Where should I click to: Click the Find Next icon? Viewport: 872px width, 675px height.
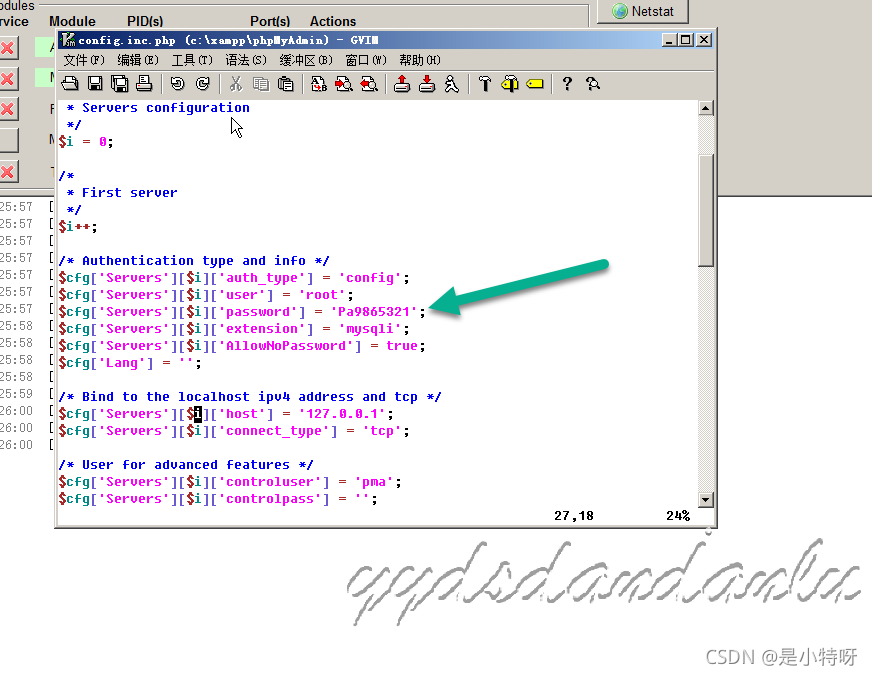[x=344, y=83]
